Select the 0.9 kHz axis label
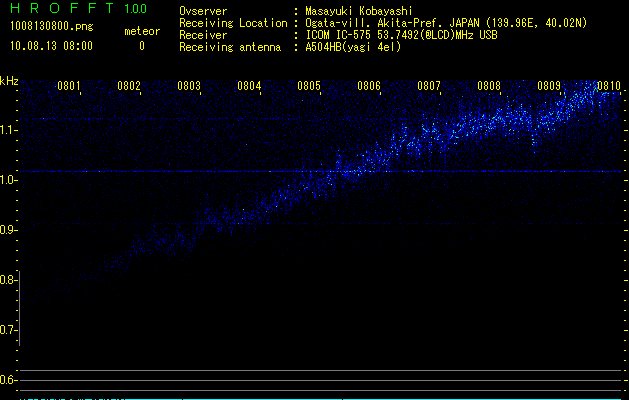The image size is (629, 400). (x=7, y=230)
